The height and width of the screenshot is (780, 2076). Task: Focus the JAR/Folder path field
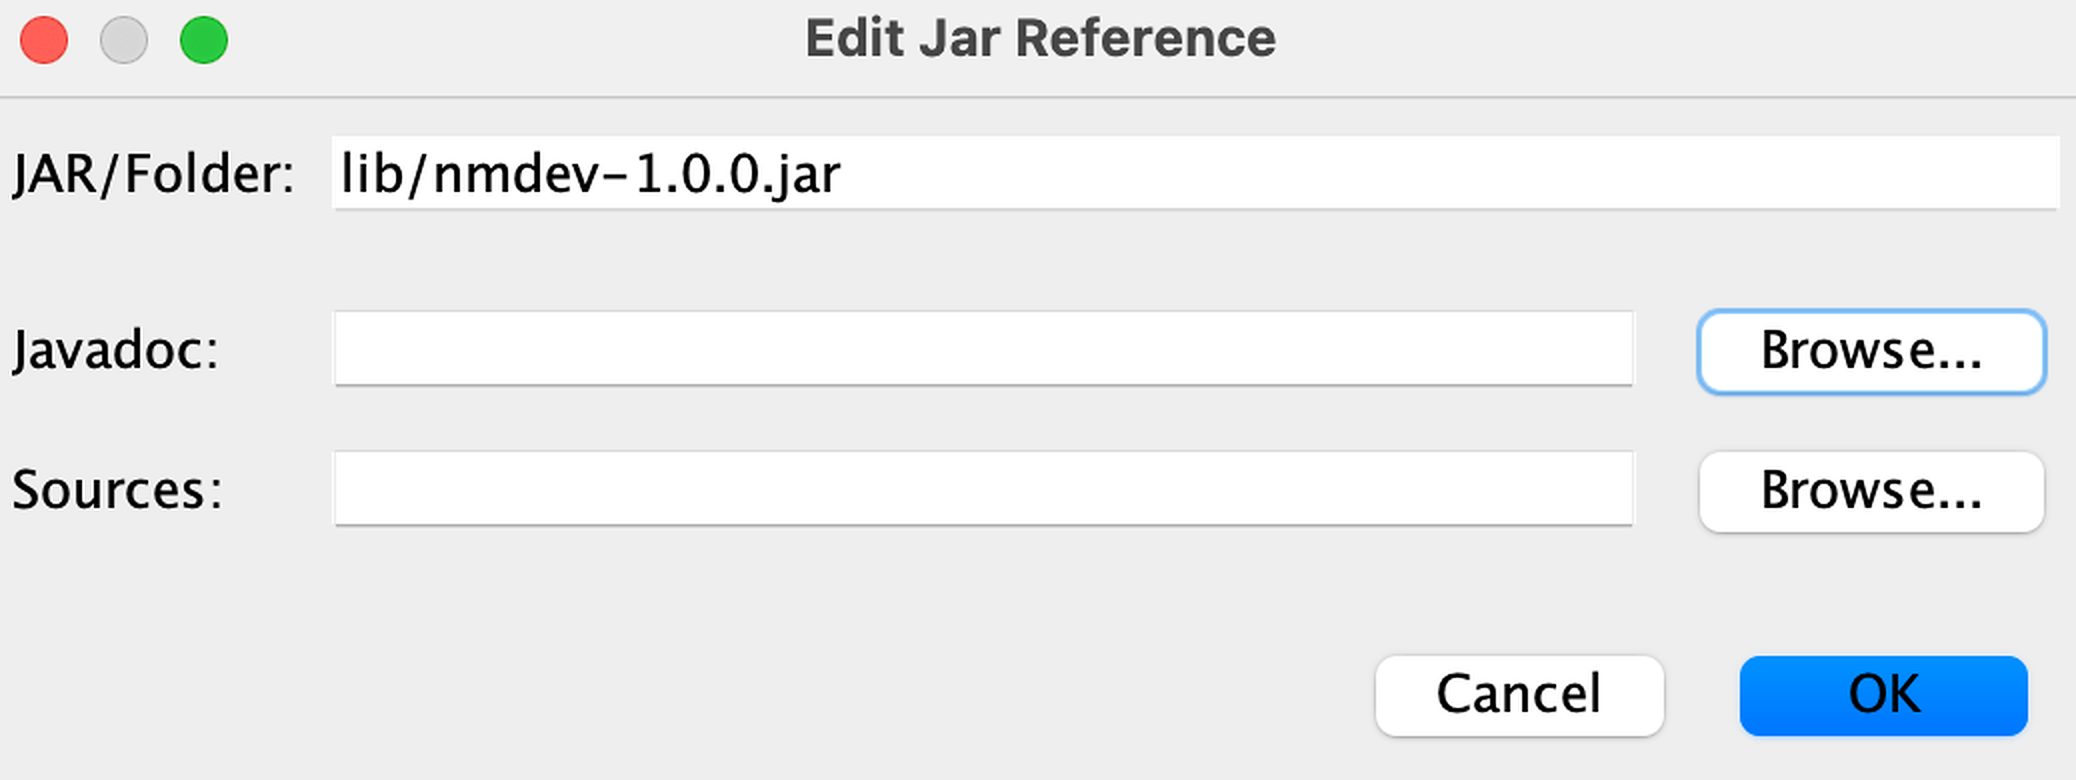(1195, 173)
